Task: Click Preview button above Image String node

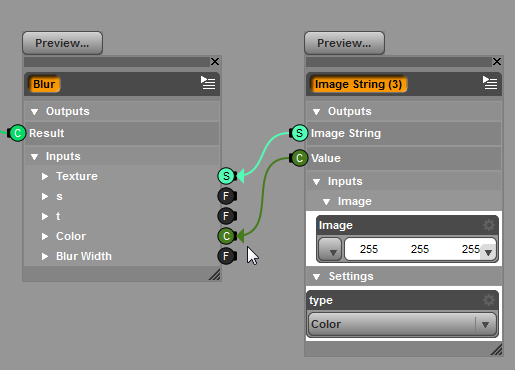Action: coord(344,43)
